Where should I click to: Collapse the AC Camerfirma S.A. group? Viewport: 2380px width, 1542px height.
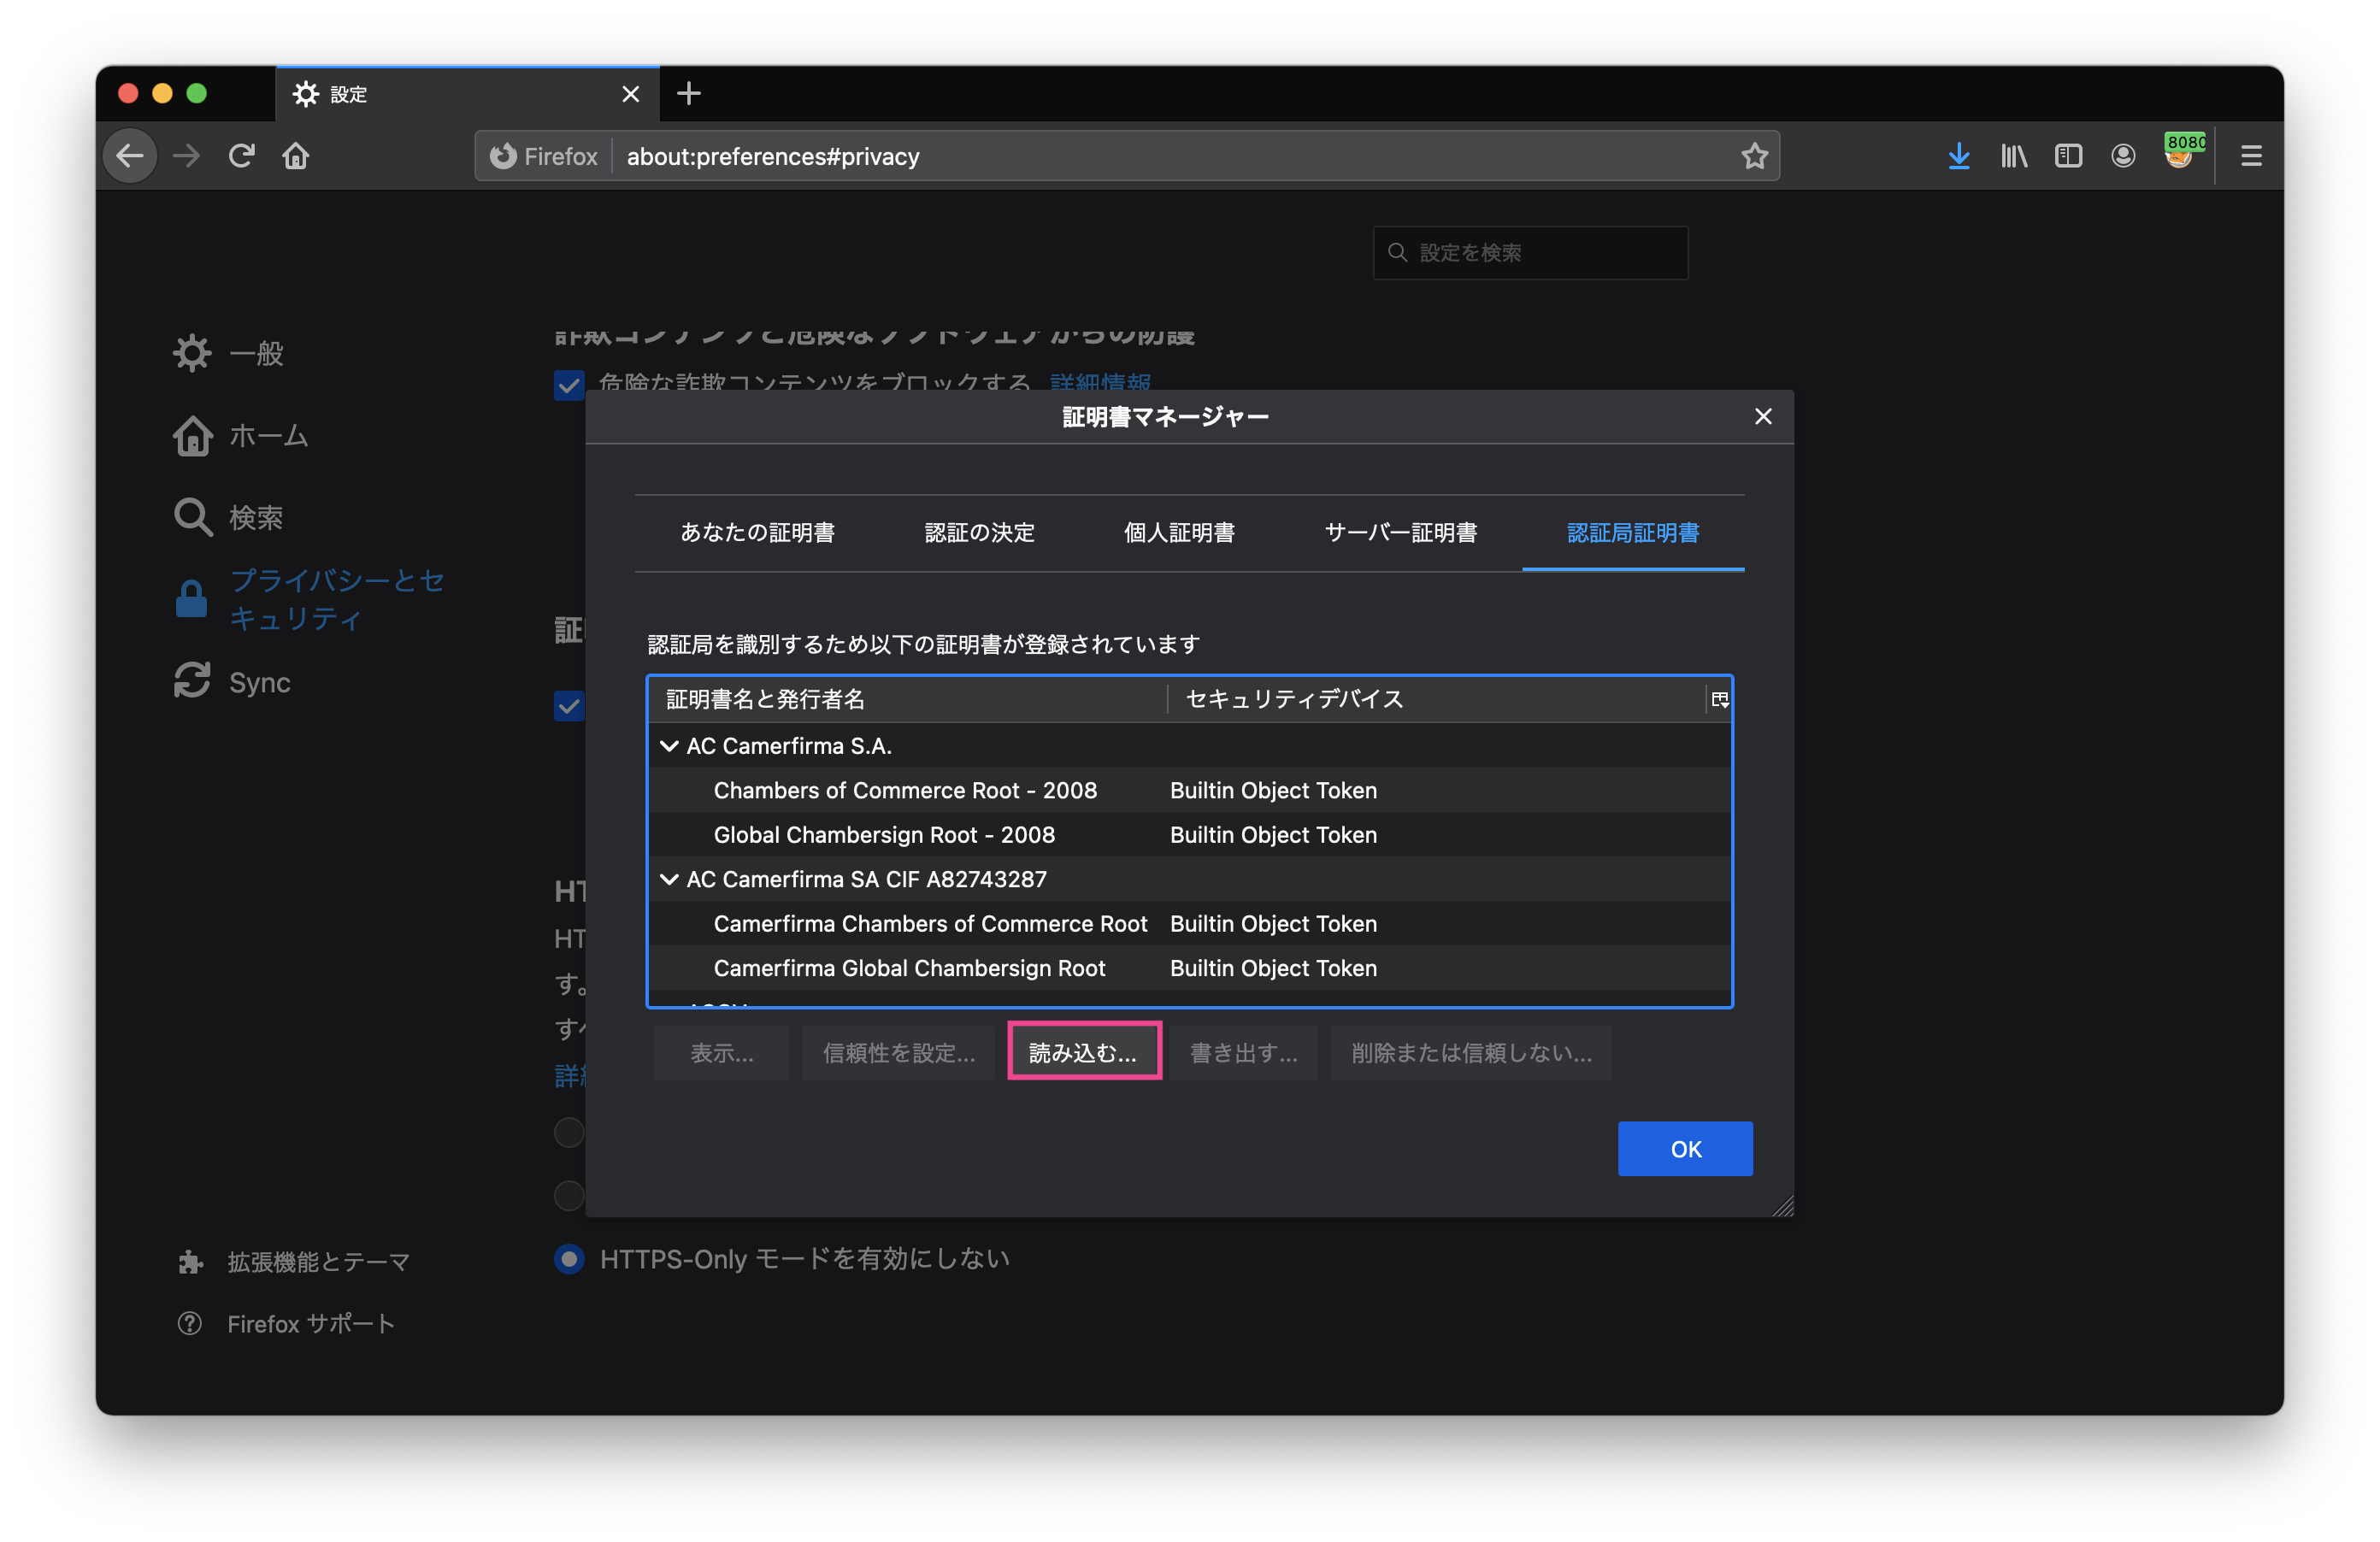pos(669,746)
